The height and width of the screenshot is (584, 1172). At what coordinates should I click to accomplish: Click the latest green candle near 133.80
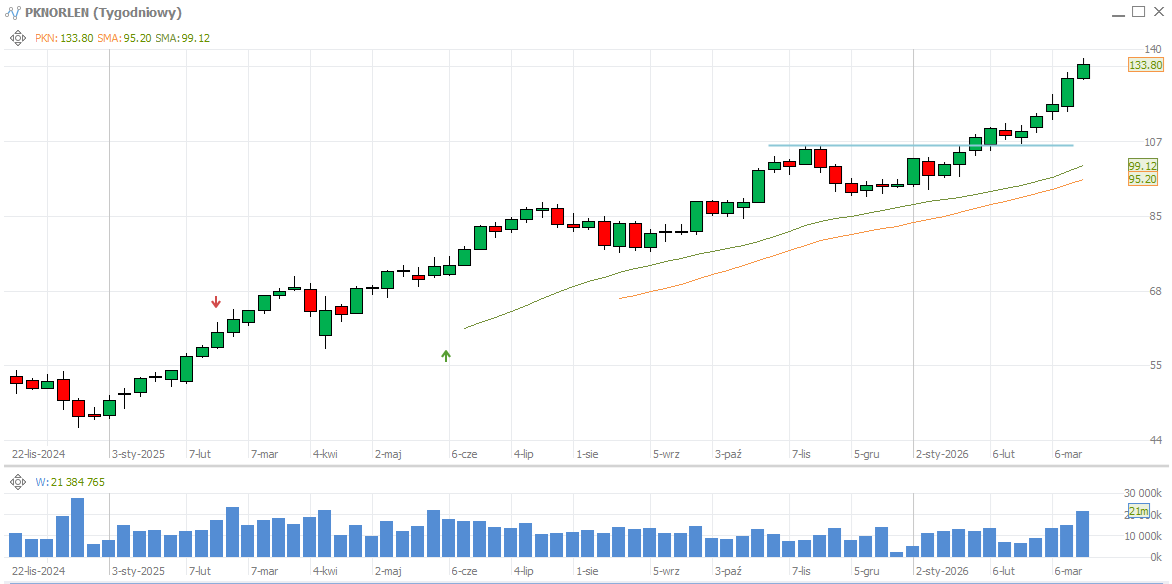tap(1083, 71)
